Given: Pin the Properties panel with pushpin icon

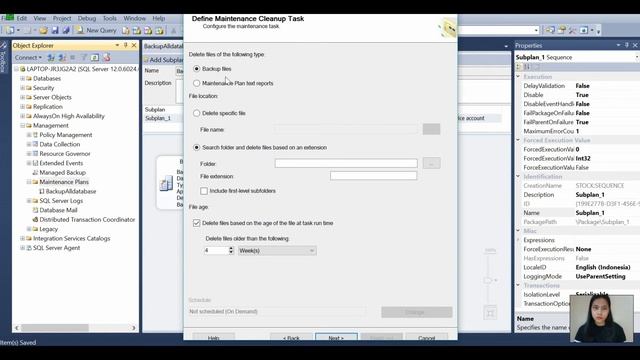Looking at the screenshot, I should point(627,45).
